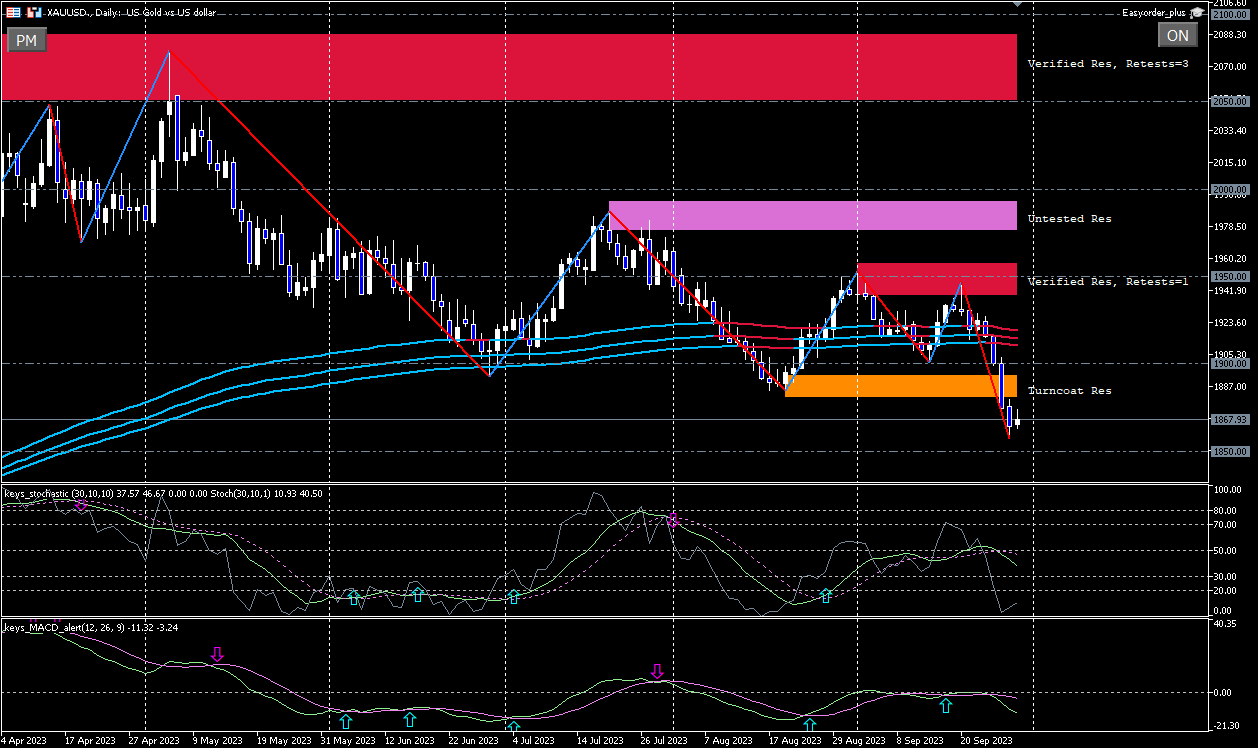
Task: Click the "Verified Res, Retests=1" label
Action: [1108, 282]
